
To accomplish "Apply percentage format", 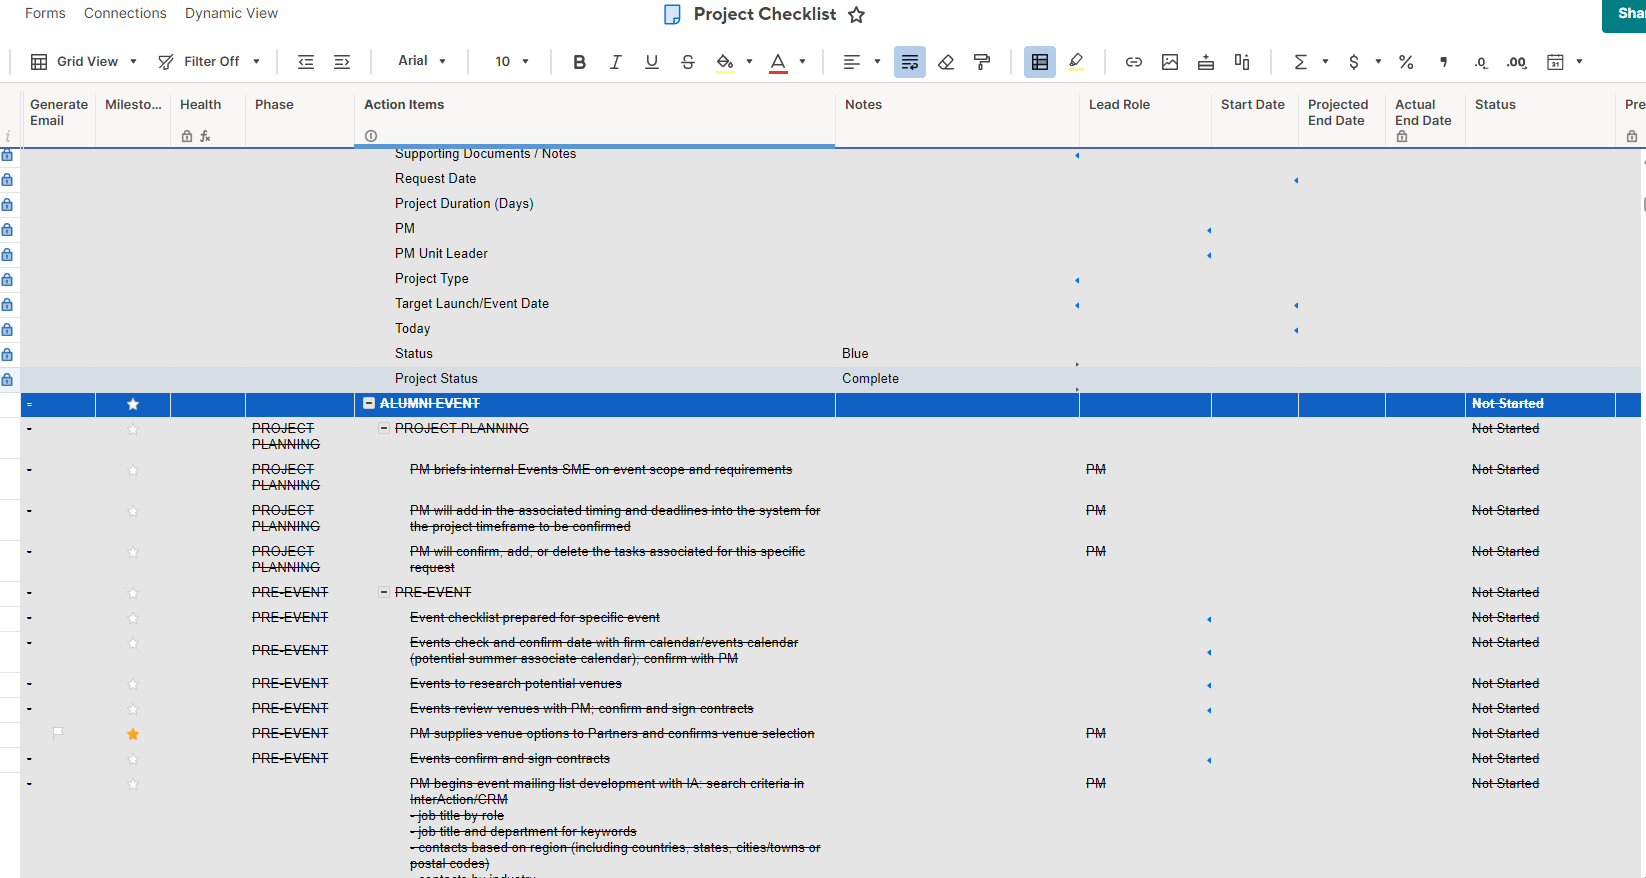I will pos(1406,62).
